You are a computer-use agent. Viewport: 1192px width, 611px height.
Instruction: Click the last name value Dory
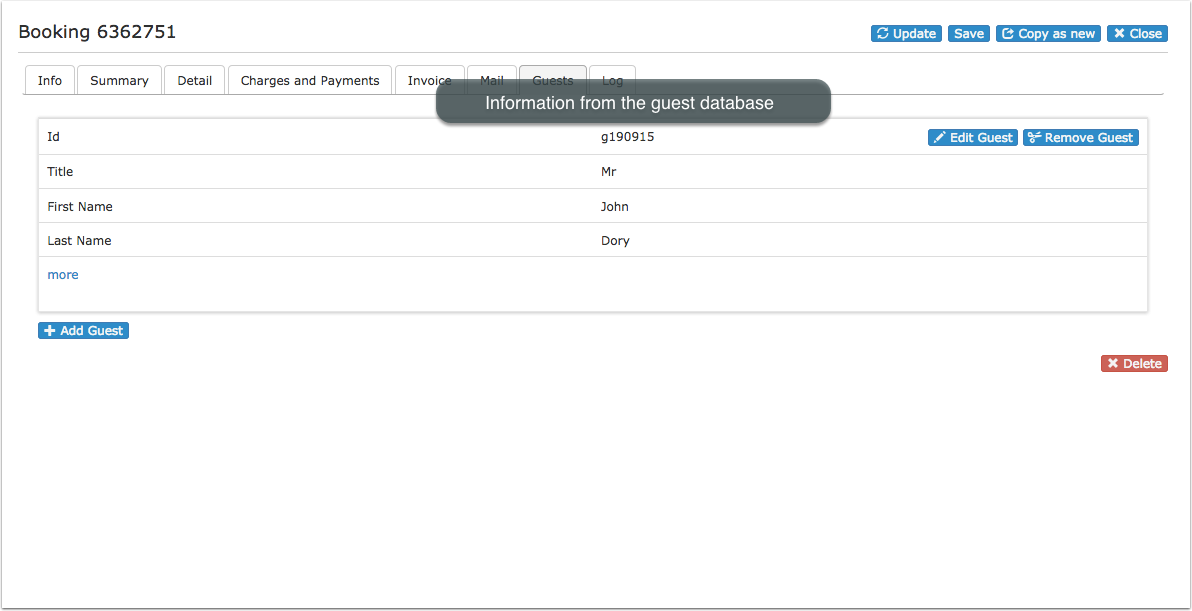tap(615, 241)
